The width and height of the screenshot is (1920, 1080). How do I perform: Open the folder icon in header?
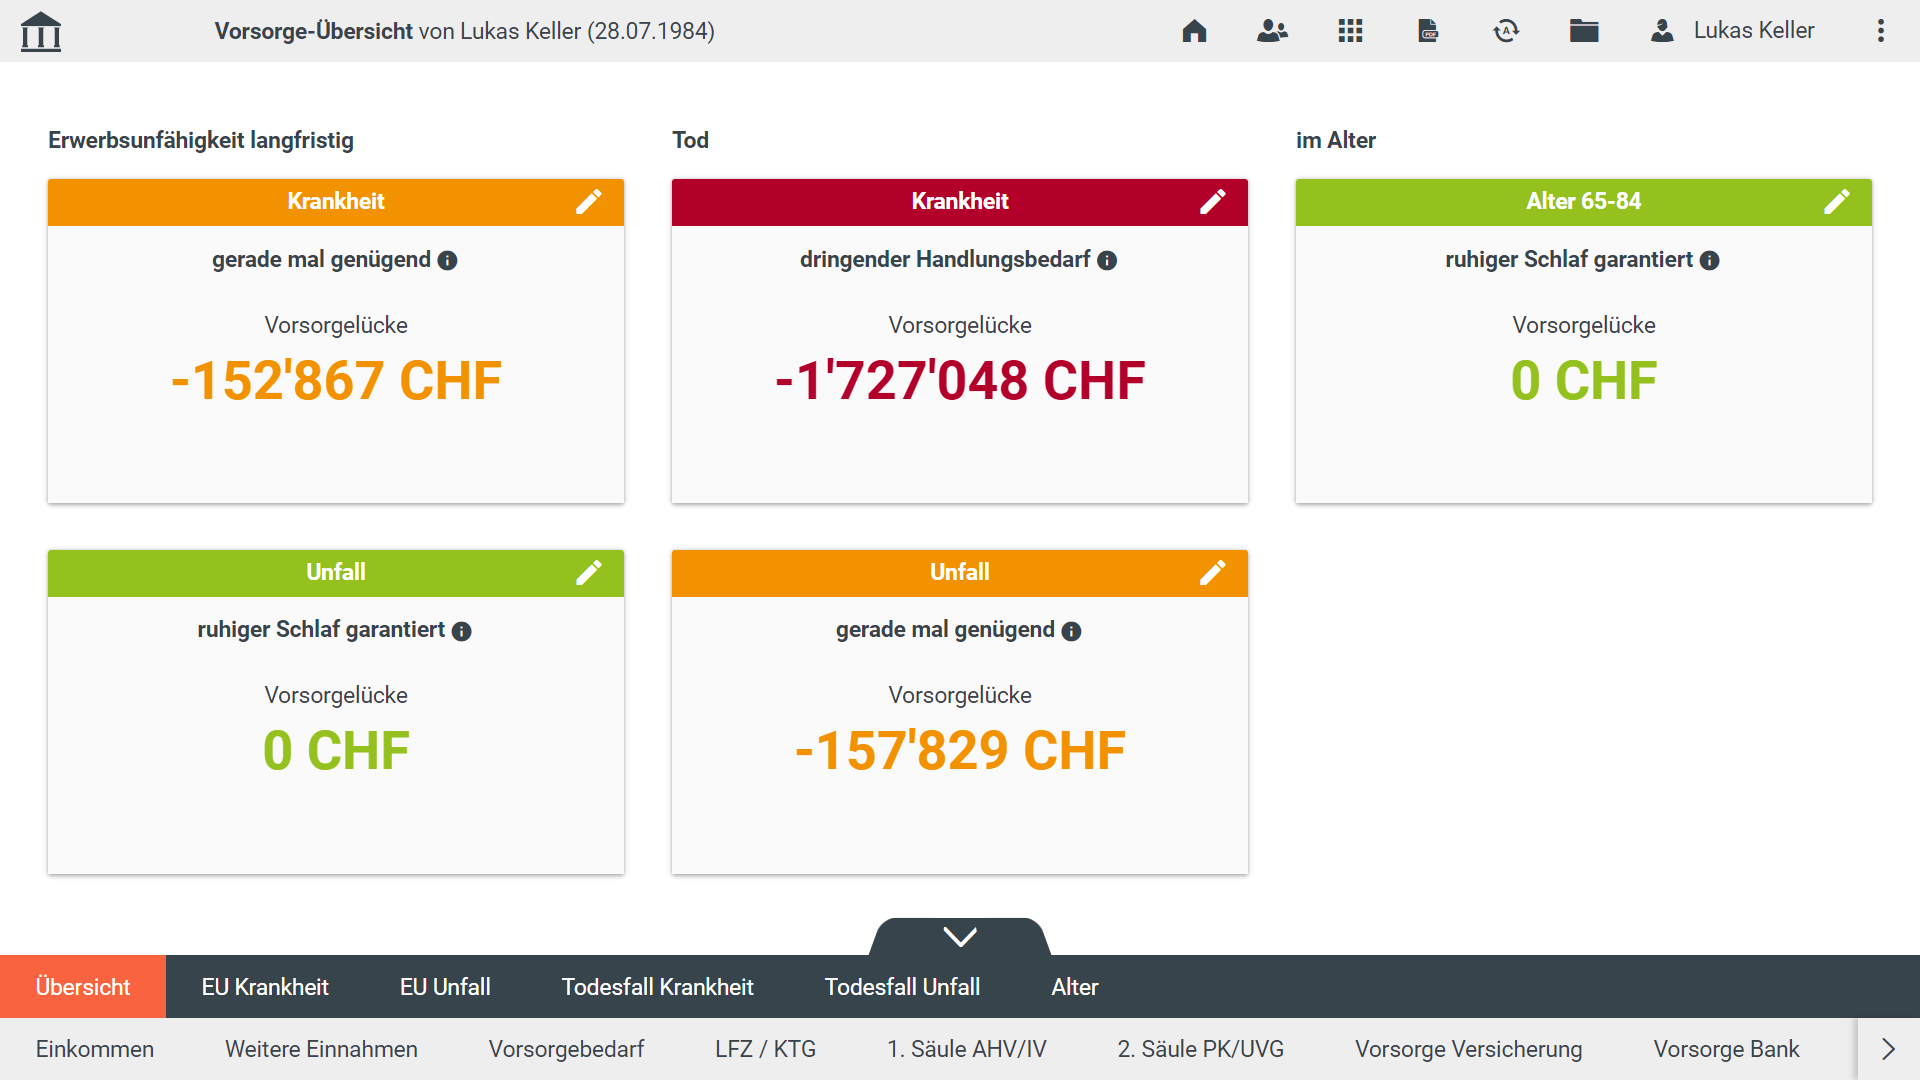point(1584,31)
